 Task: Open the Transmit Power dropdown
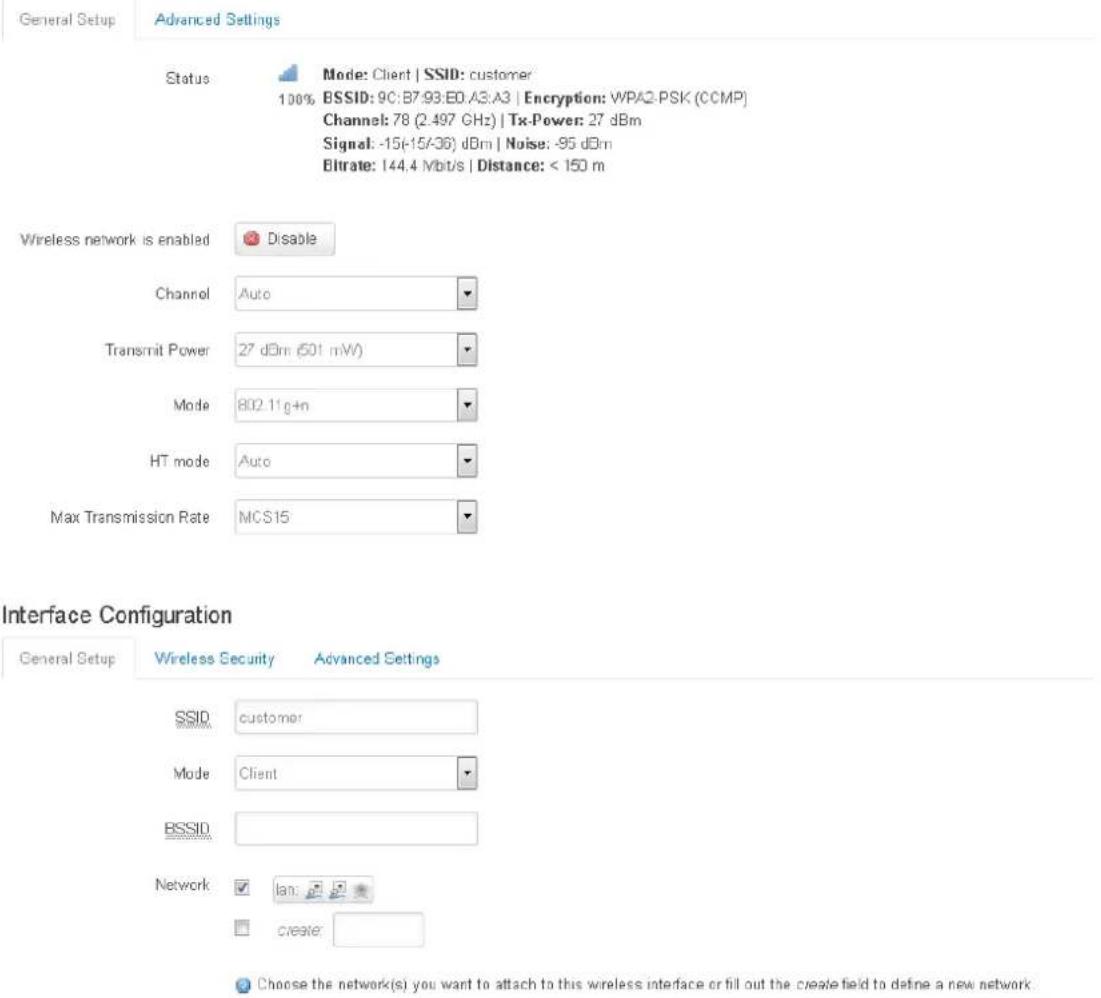(x=356, y=350)
